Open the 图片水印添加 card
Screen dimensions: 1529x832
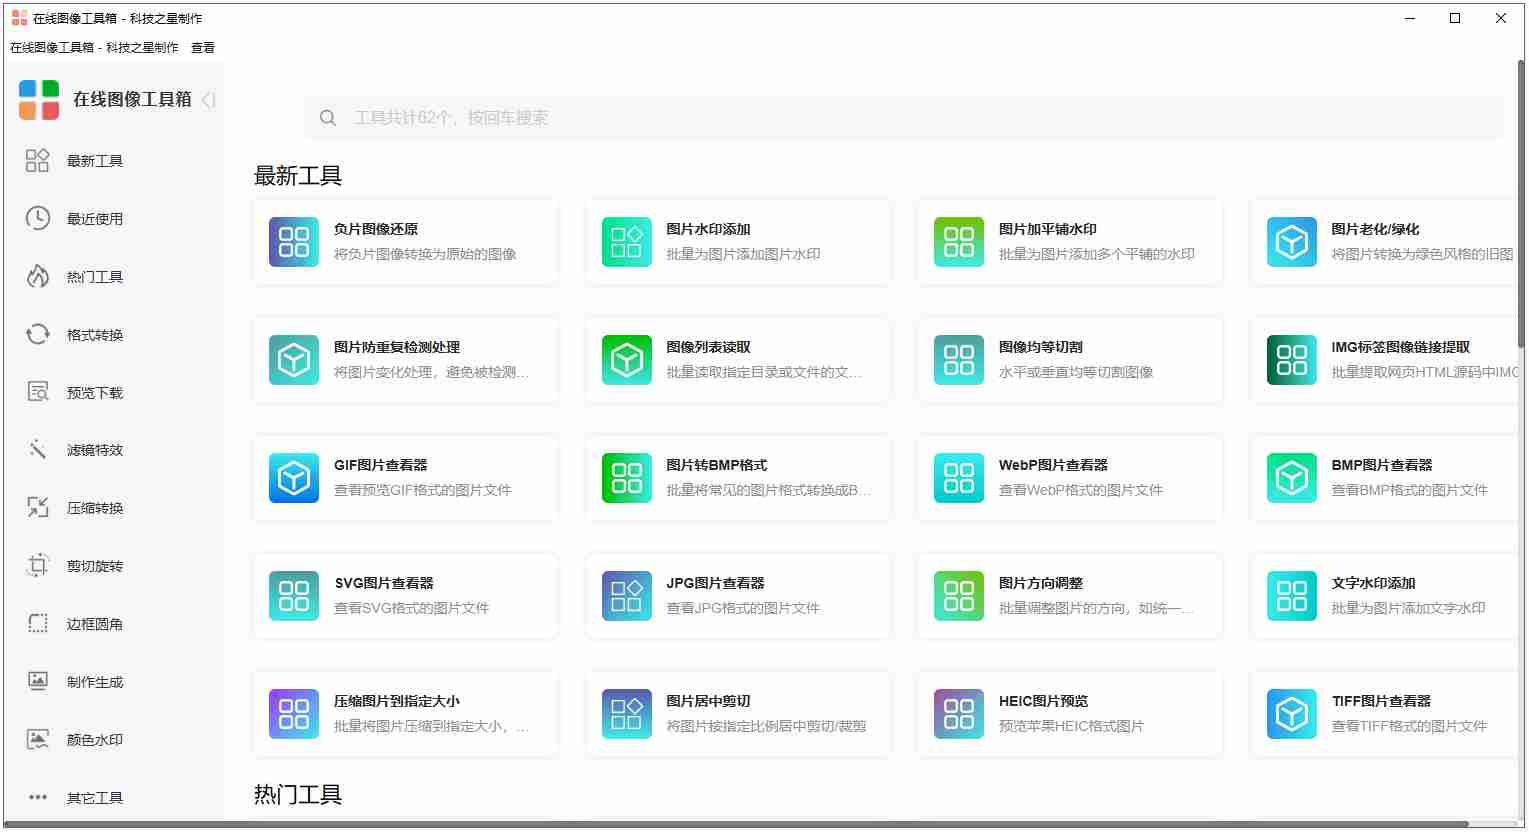[x=738, y=241]
